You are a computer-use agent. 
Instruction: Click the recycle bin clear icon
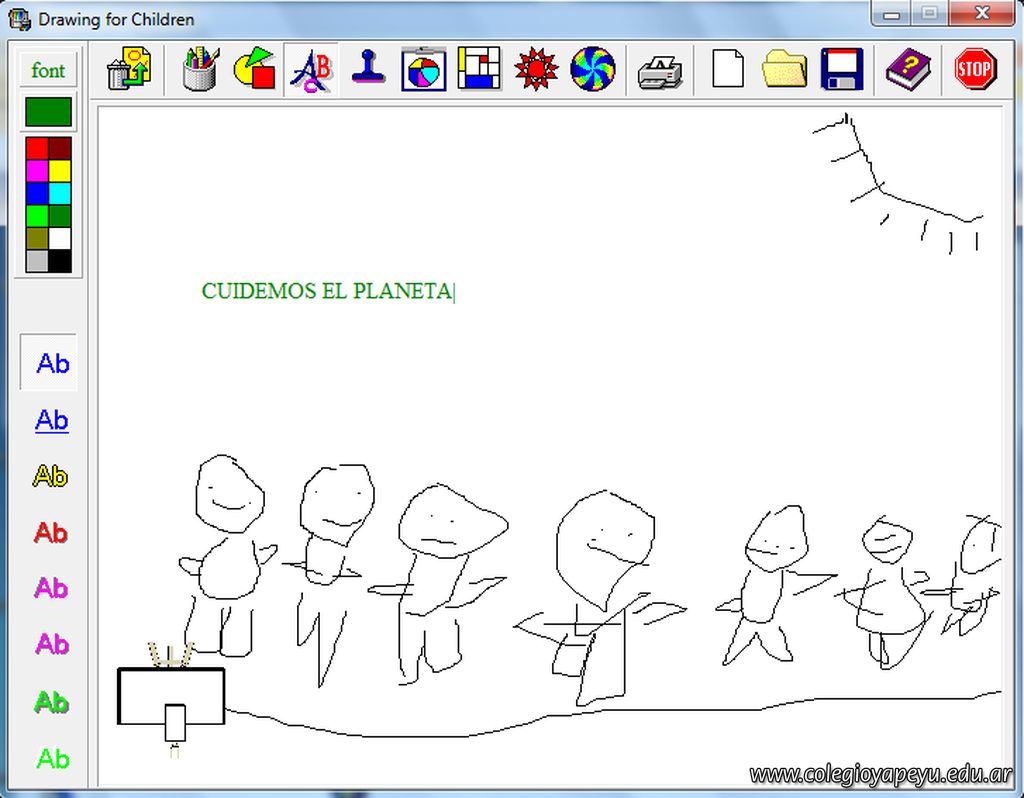pos(129,70)
